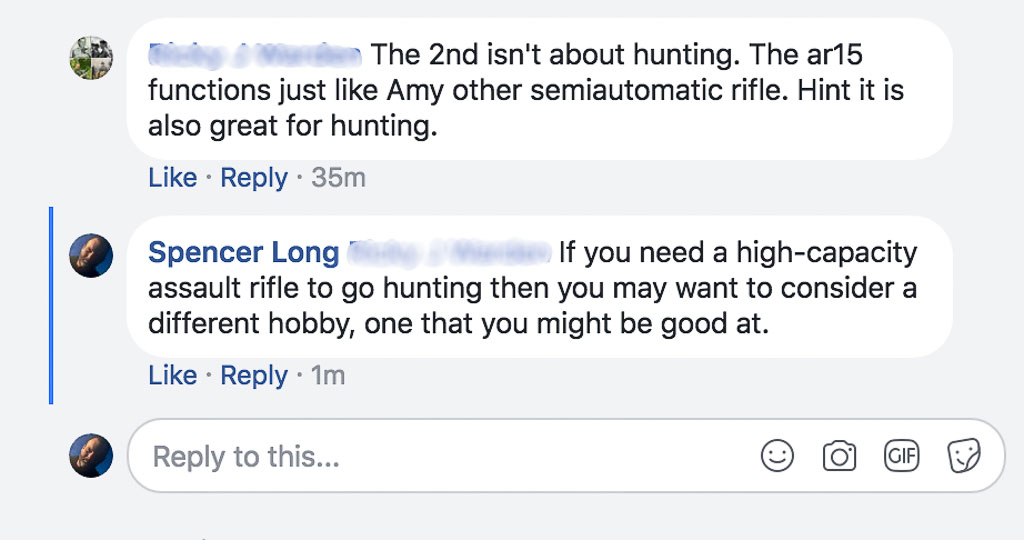Click the blue highlight bar beside Spencer's comment
1024x540 pixels.
pyautogui.click(x=50, y=305)
